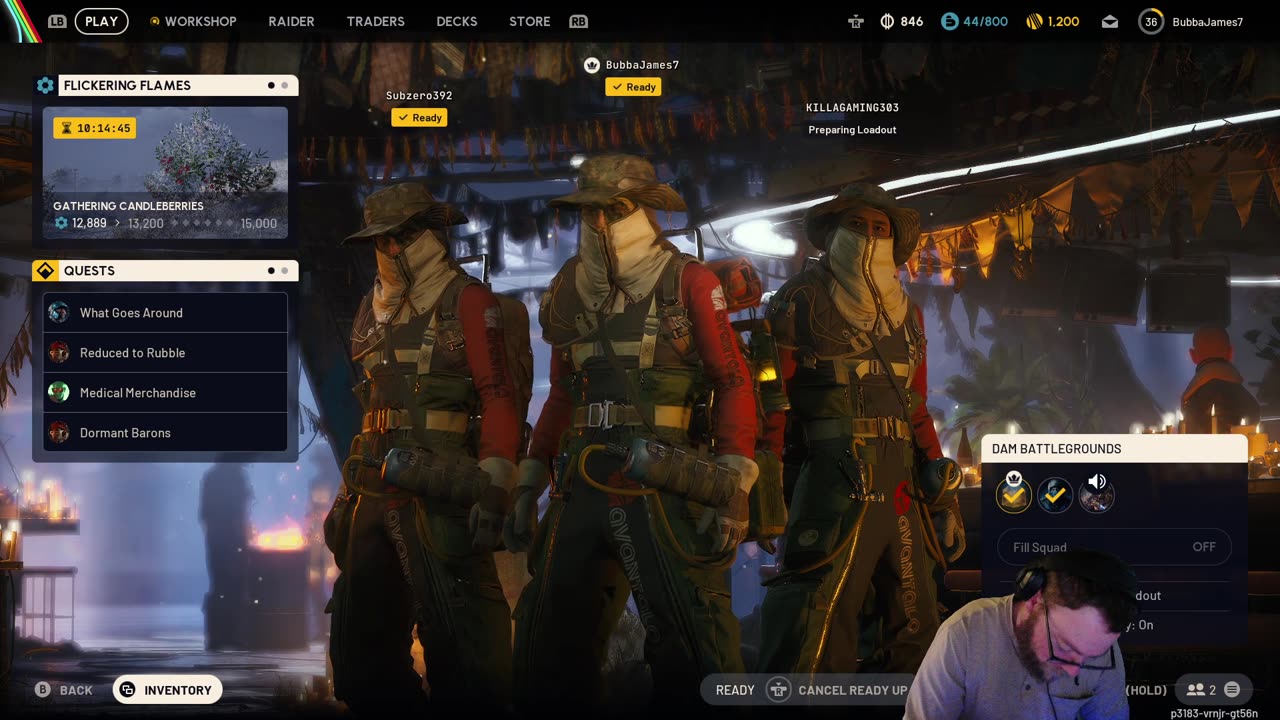
Task: Click the blue 44/800 token icon
Action: click(950, 21)
